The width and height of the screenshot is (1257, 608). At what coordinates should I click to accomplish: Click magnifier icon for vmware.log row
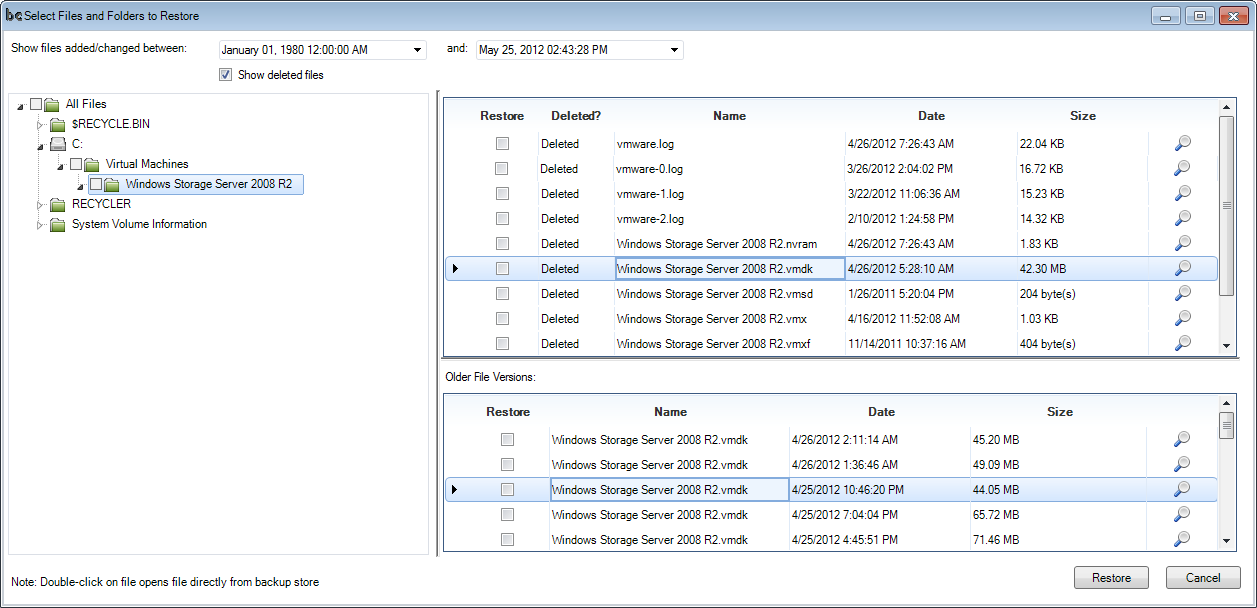click(1182, 143)
